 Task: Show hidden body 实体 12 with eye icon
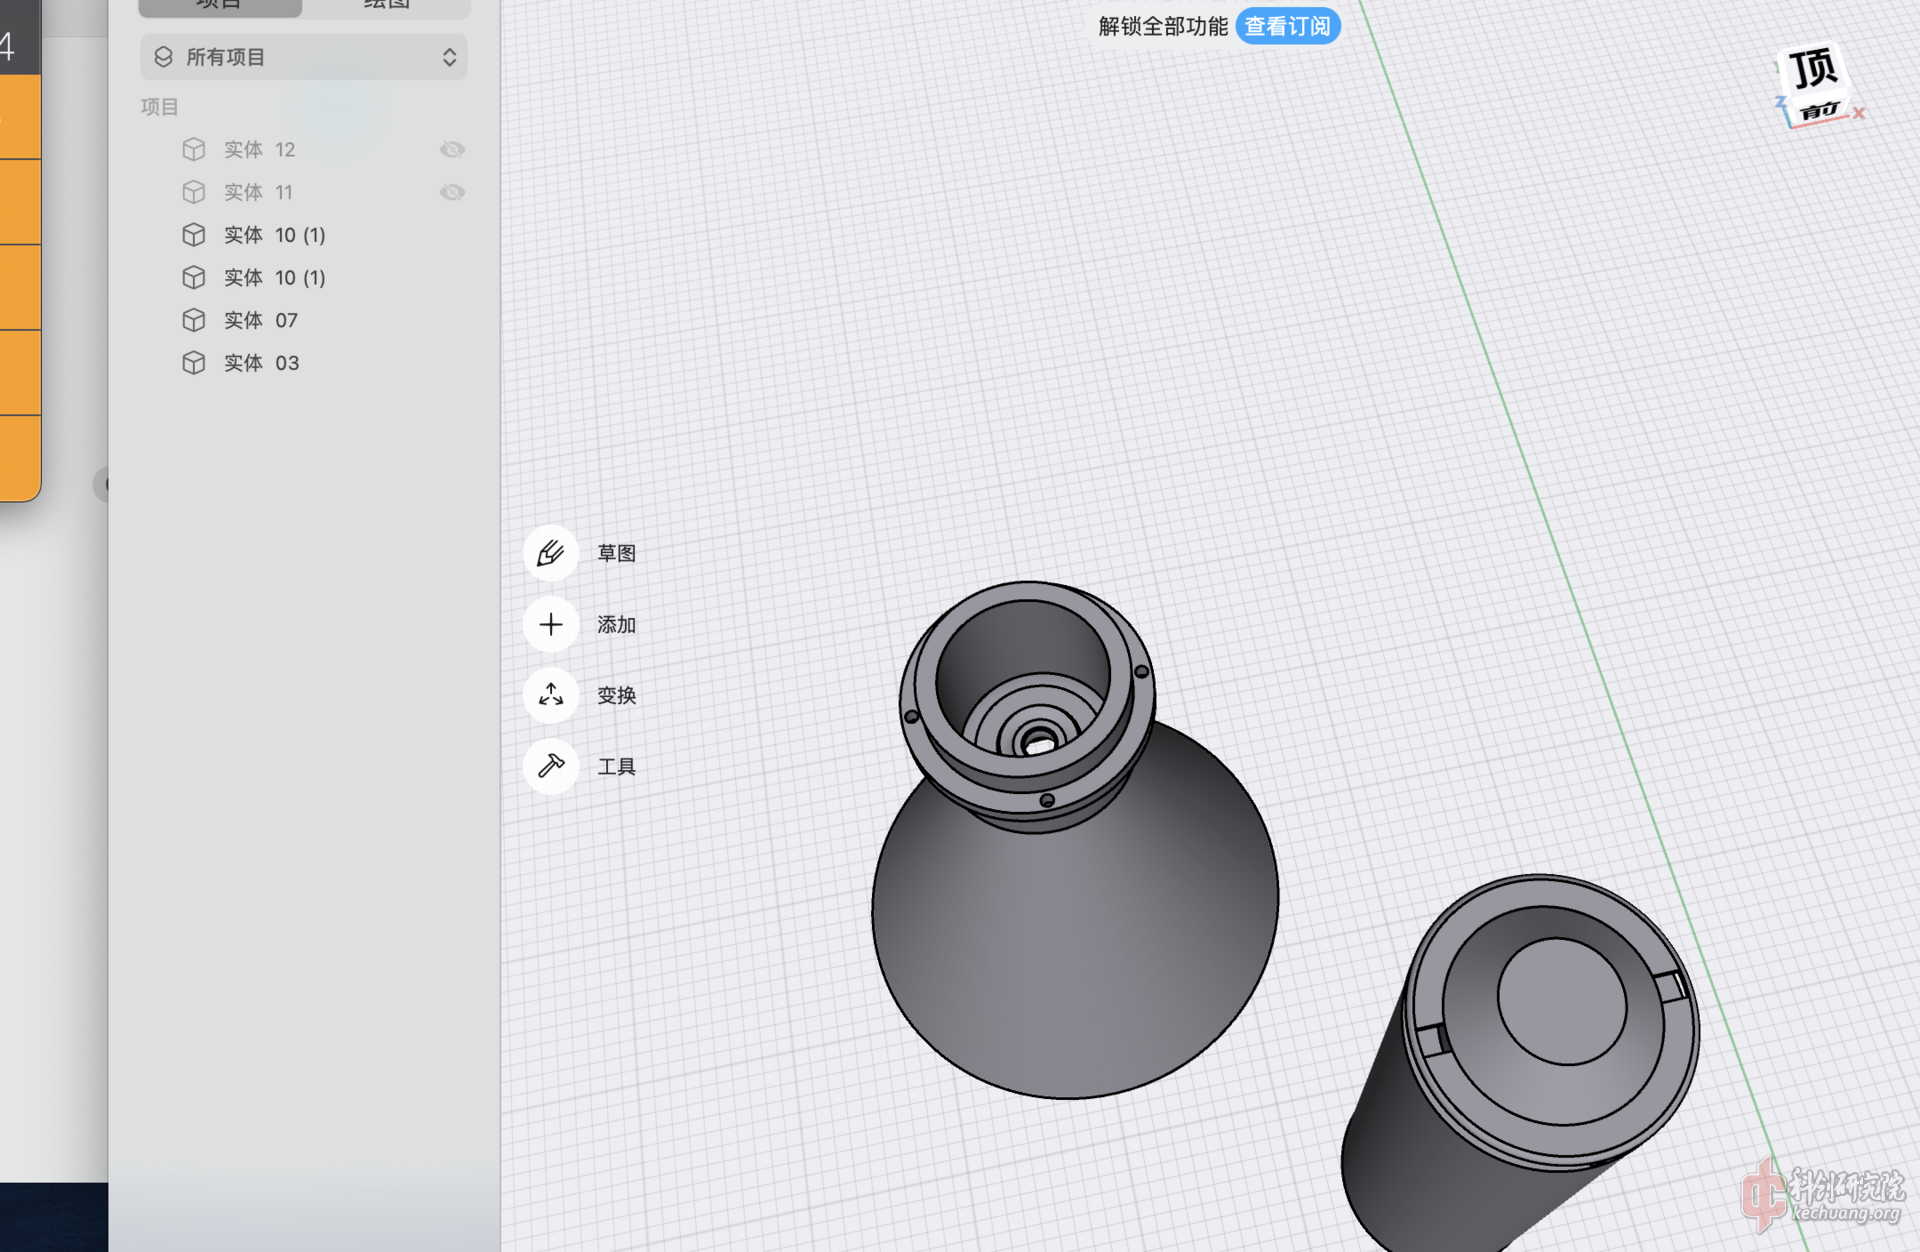(x=452, y=149)
